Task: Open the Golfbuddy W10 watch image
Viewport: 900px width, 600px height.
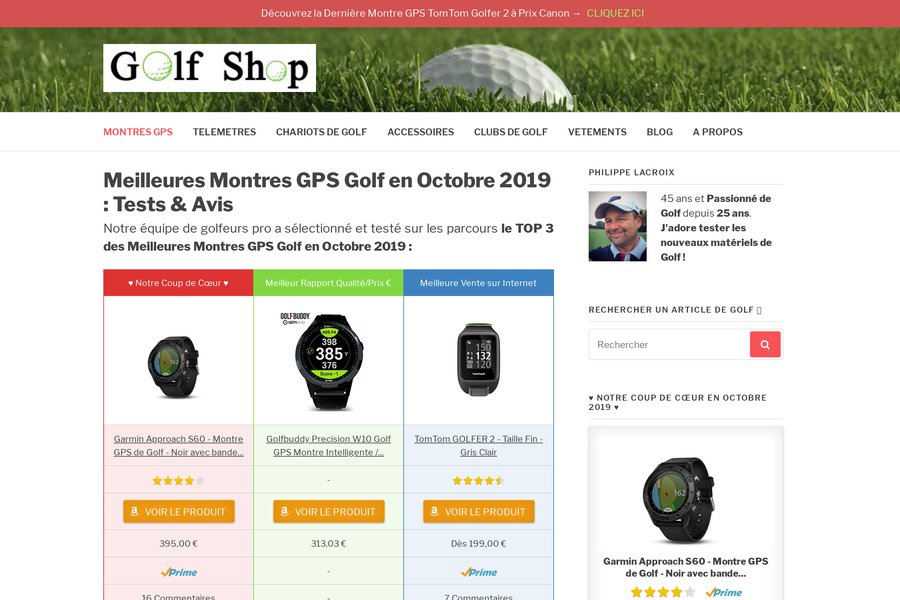Action: [x=327, y=361]
